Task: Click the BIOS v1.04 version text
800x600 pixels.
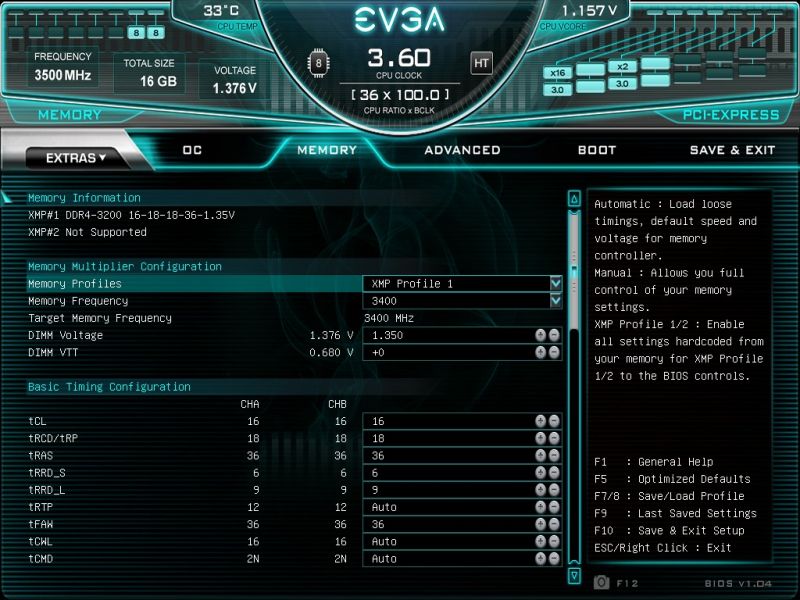Action: tap(738, 583)
